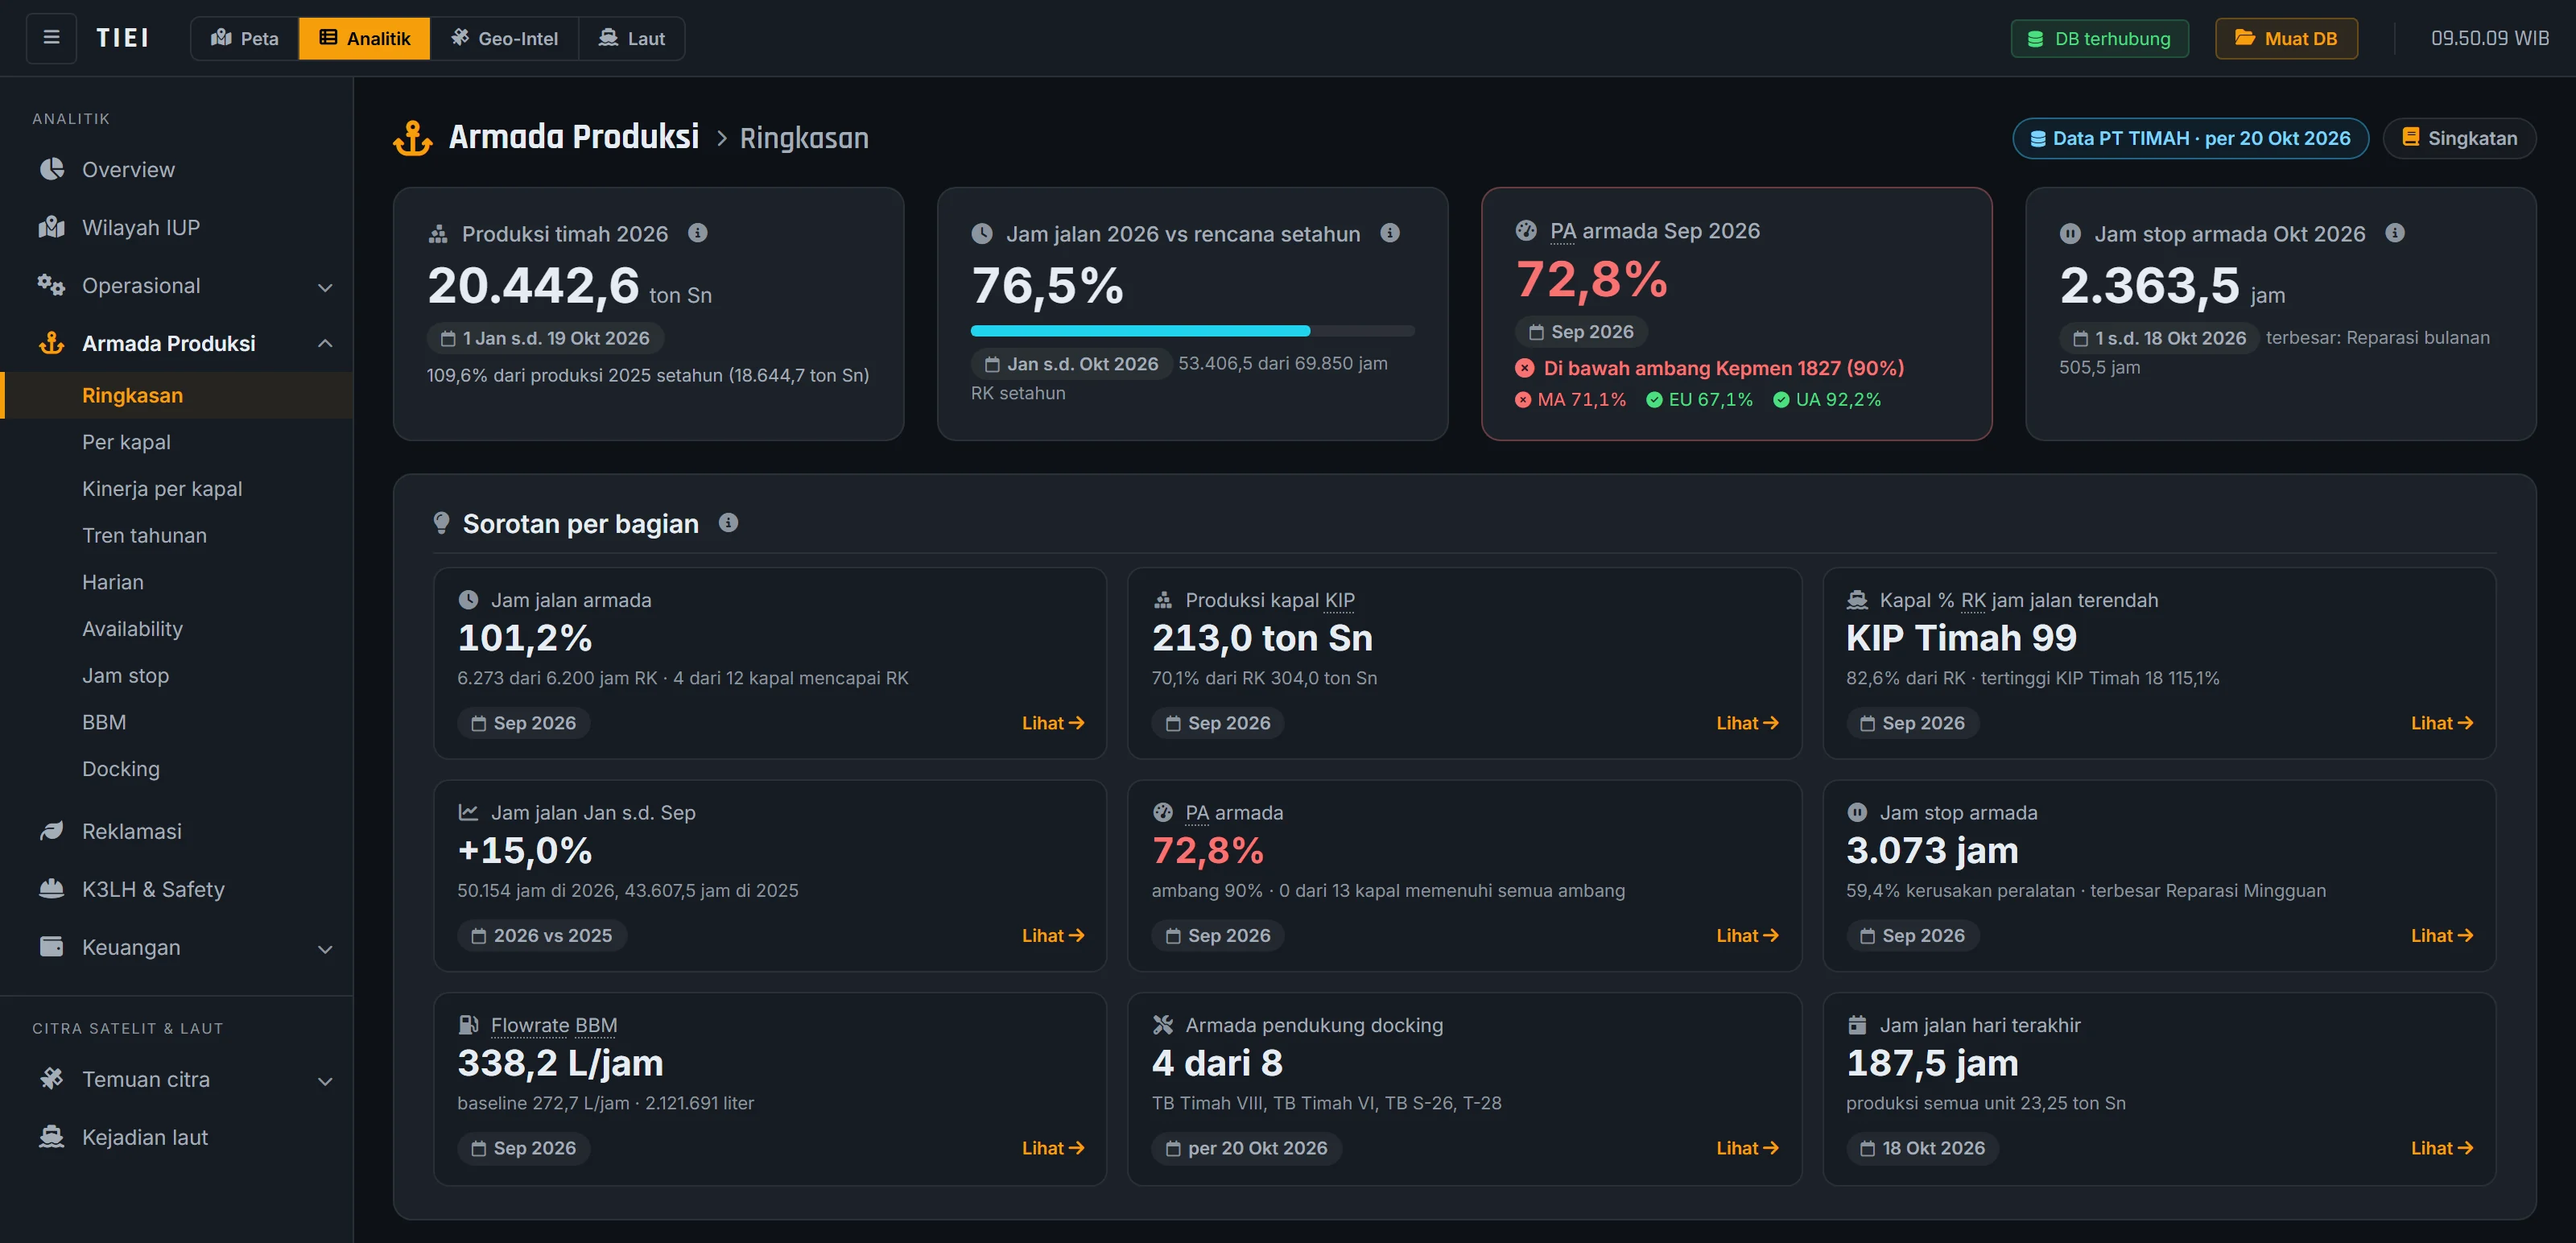Screen dimensions: 2576x1243
Task: Switch to the Peta tab
Action: (x=245, y=38)
